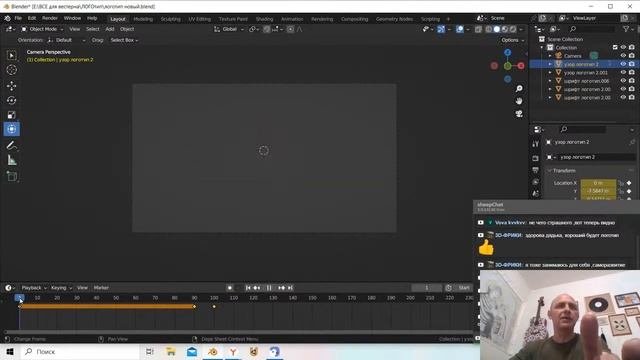Viewport: 640px width, 360px height.
Task: Select the Rotate tool
Action: point(11,100)
